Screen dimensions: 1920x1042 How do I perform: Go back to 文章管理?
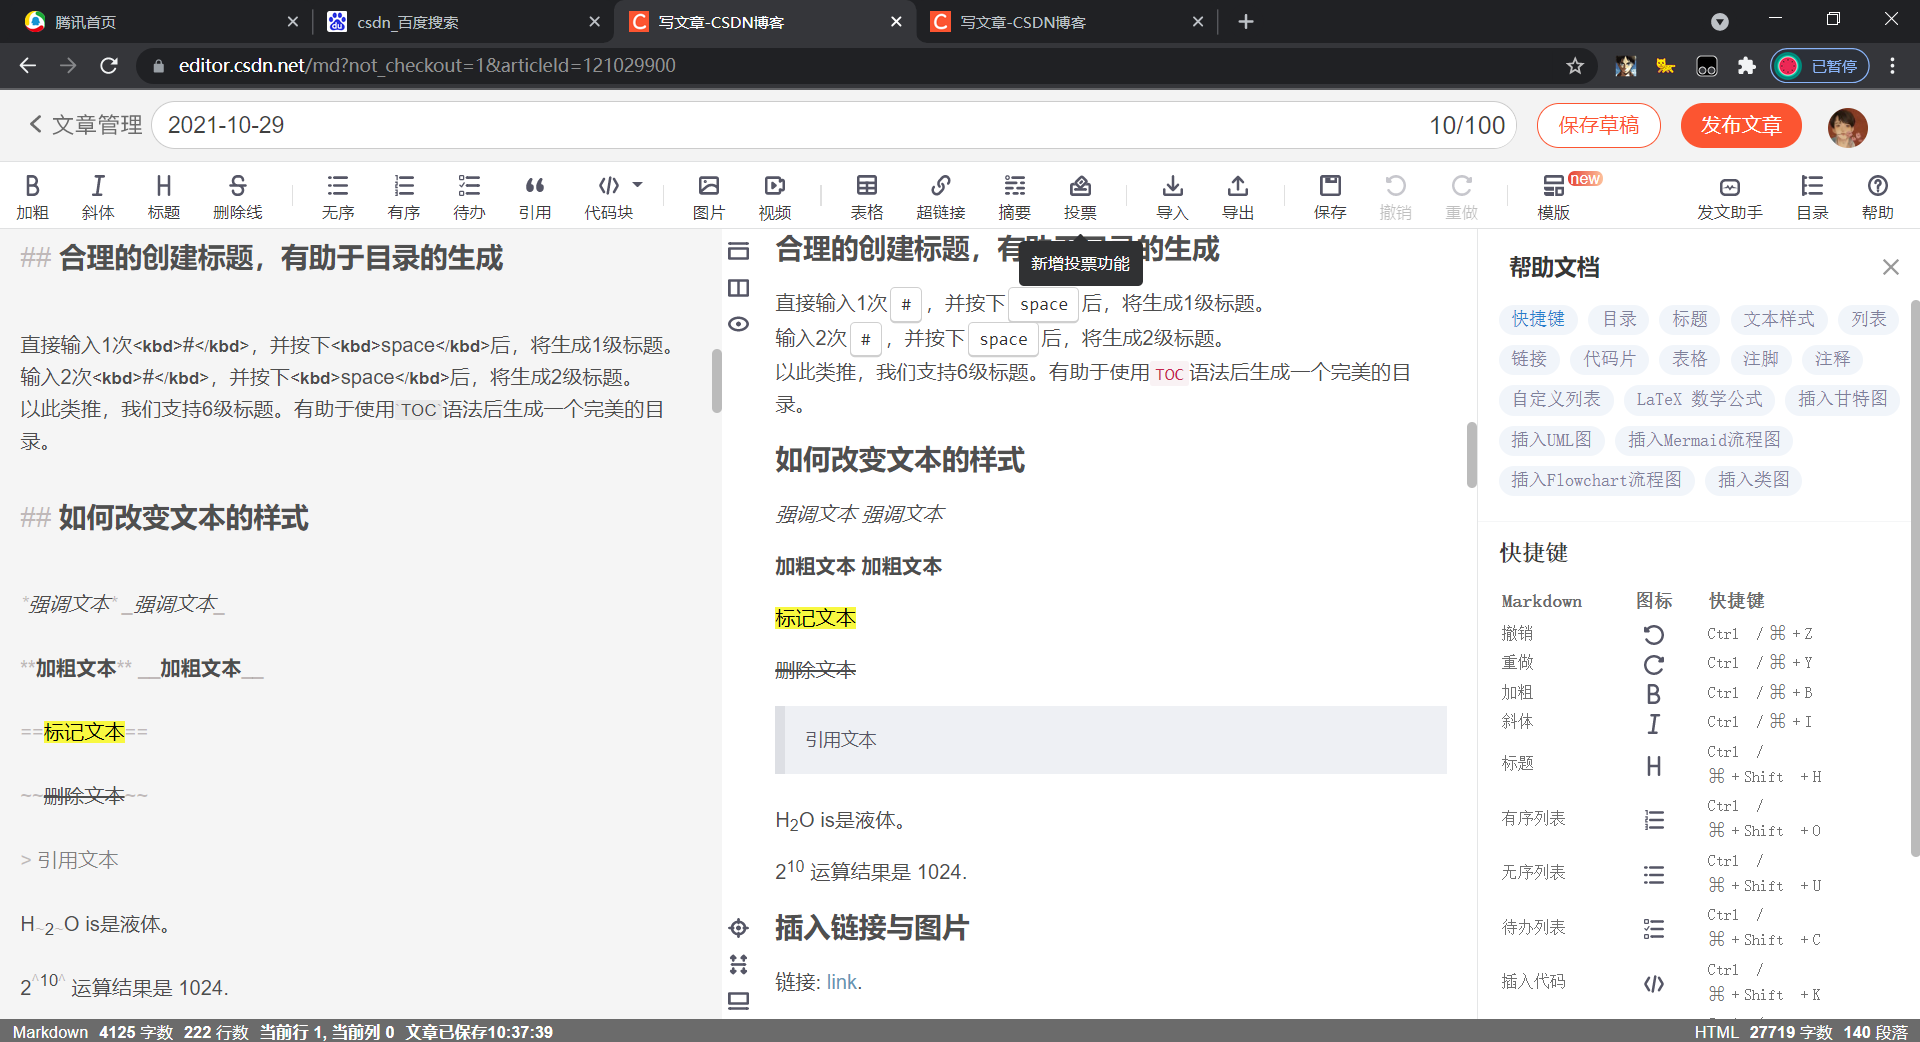86,125
